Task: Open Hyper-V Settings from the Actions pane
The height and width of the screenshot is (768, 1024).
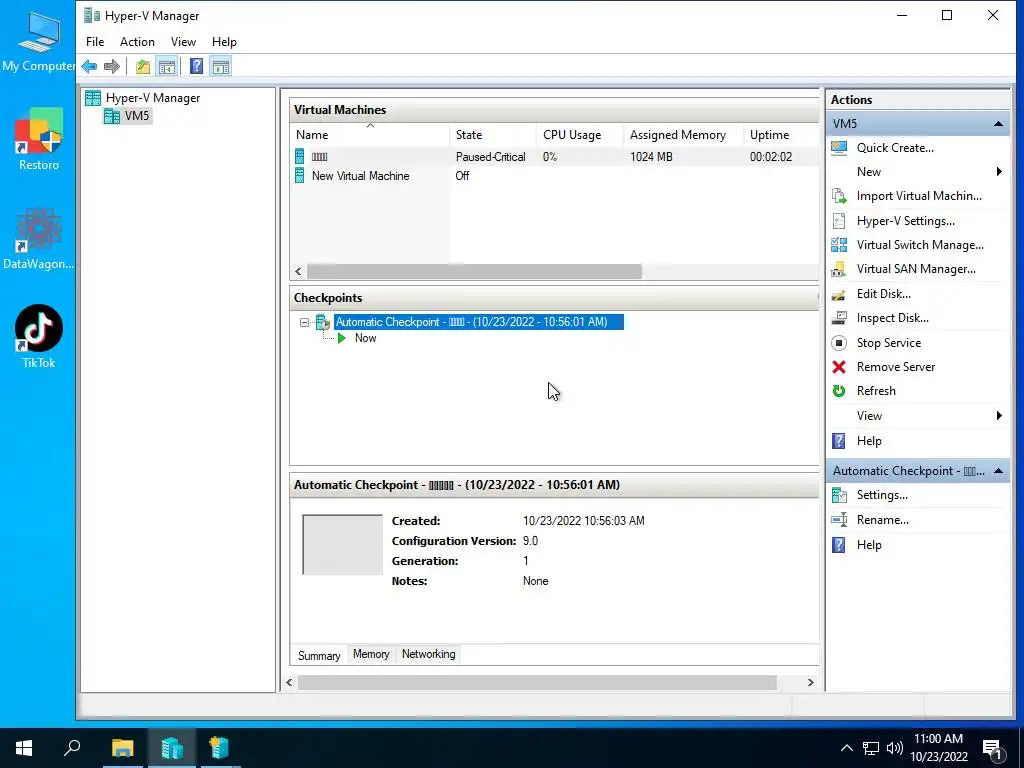Action: [905, 221]
